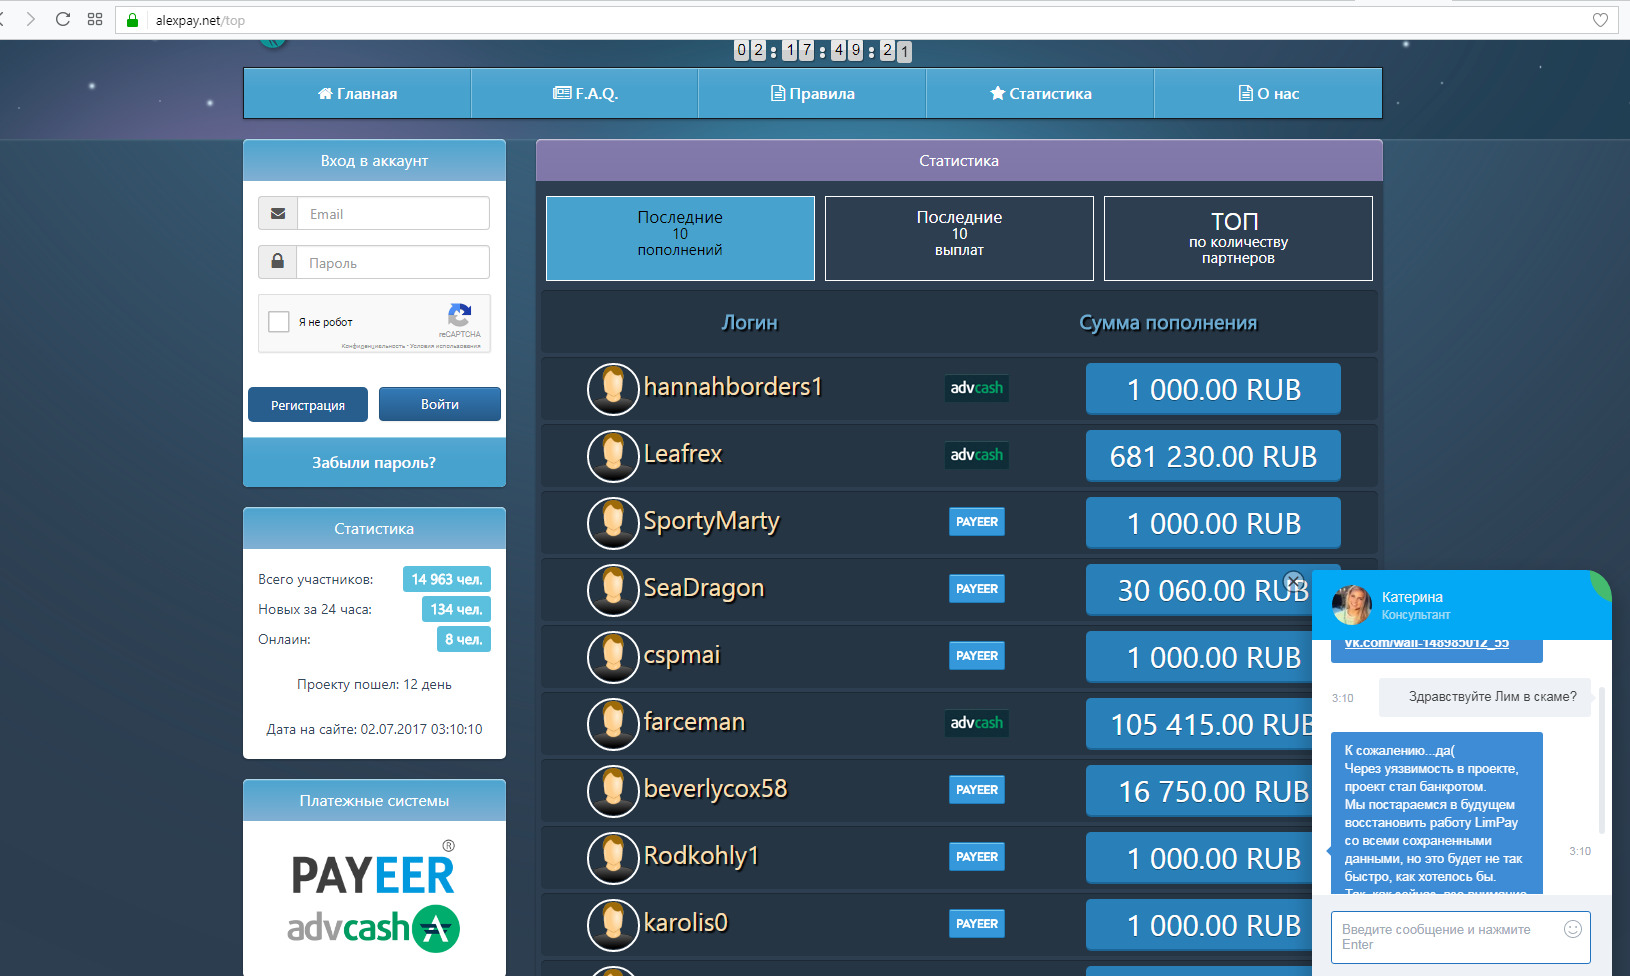
Task: Close the chat widget with X icon
Action: click(1293, 581)
